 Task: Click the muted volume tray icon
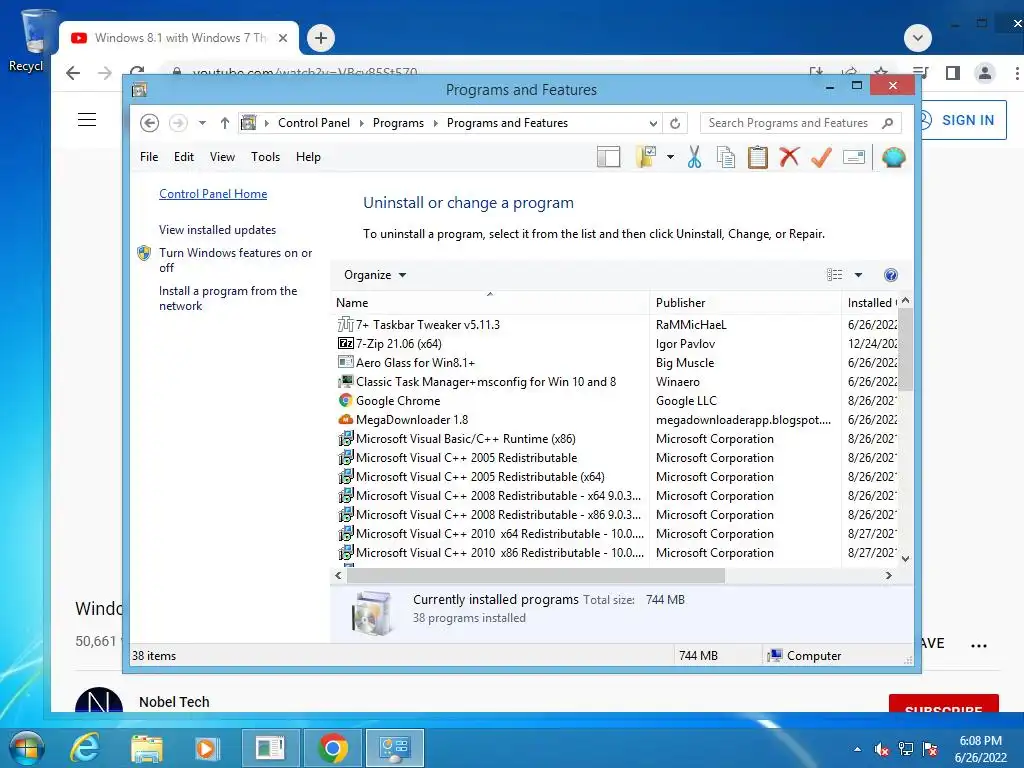[x=882, y=749]
